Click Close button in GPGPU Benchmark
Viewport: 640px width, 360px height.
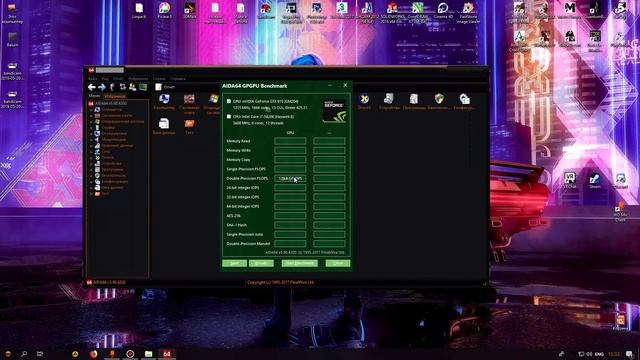[x=338, y=263]
